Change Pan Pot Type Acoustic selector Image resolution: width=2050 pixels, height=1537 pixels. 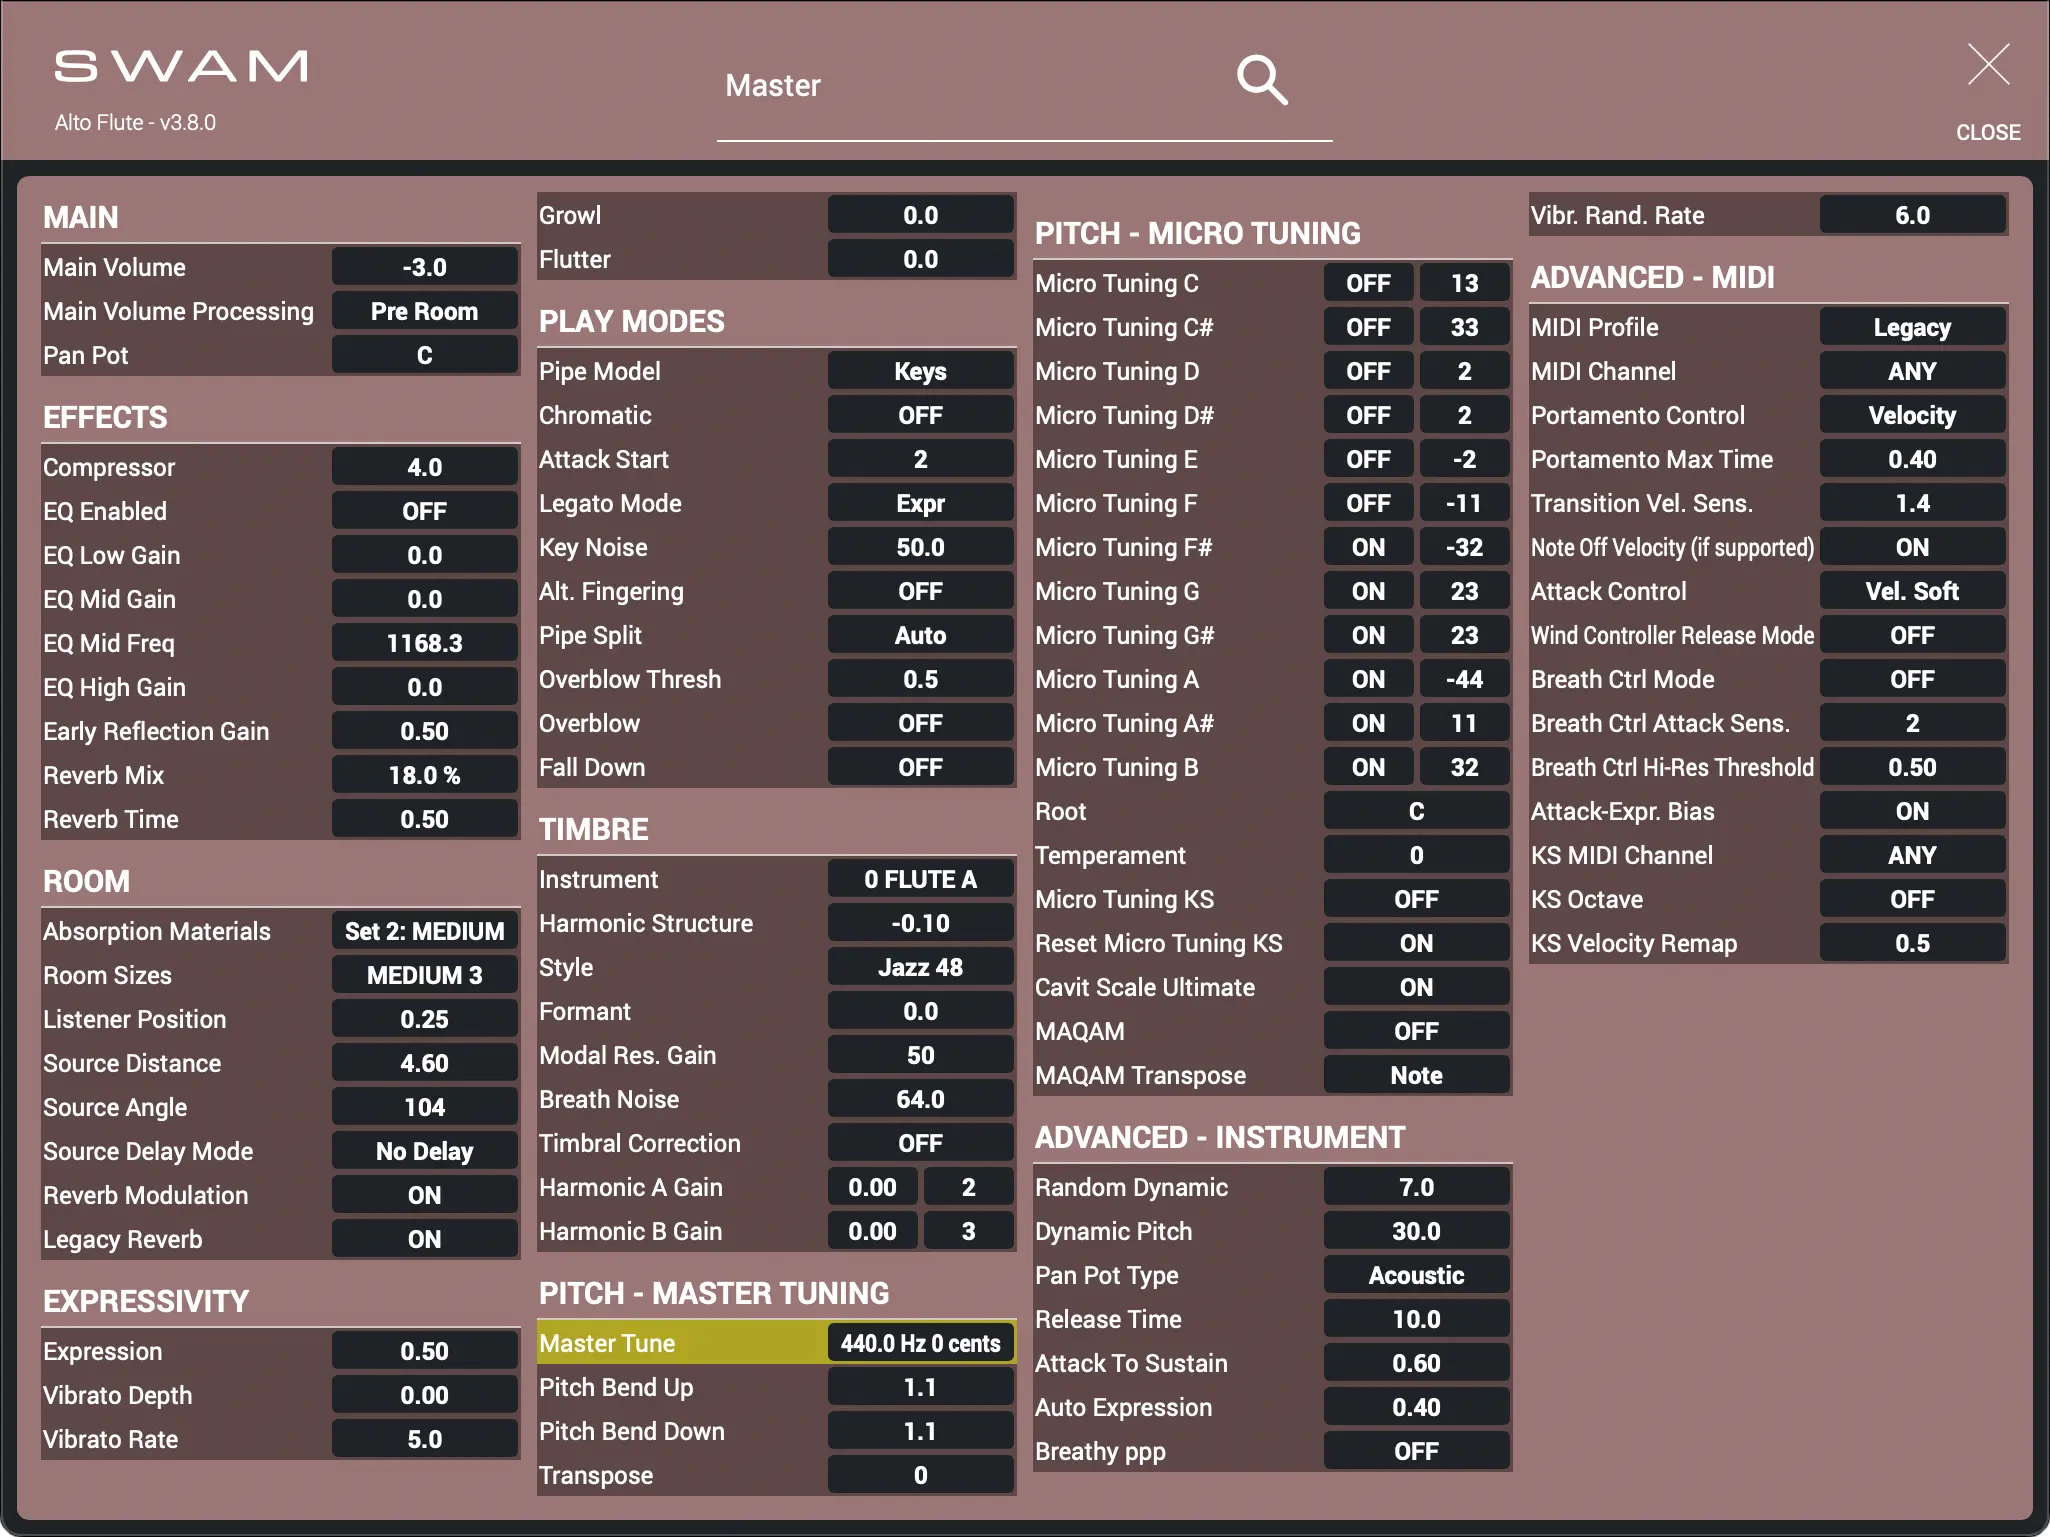tap(1415, 1275)
